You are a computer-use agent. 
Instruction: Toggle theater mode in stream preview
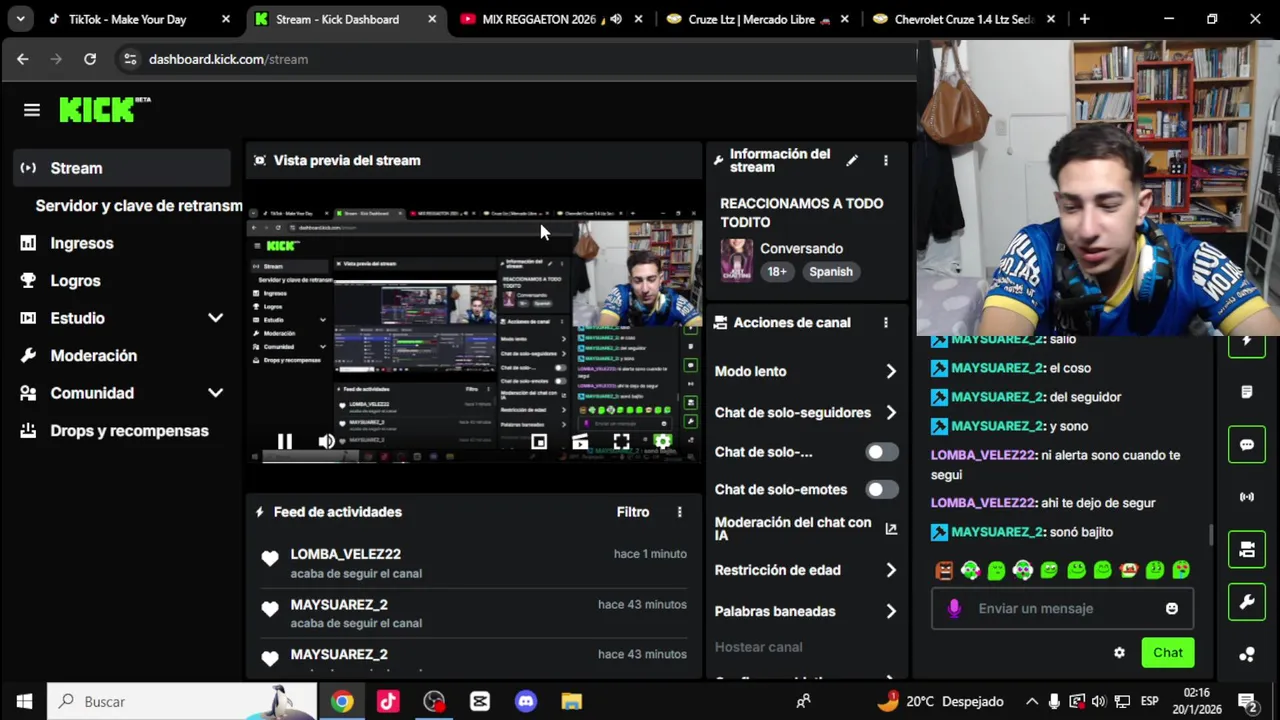coord(580,441)
